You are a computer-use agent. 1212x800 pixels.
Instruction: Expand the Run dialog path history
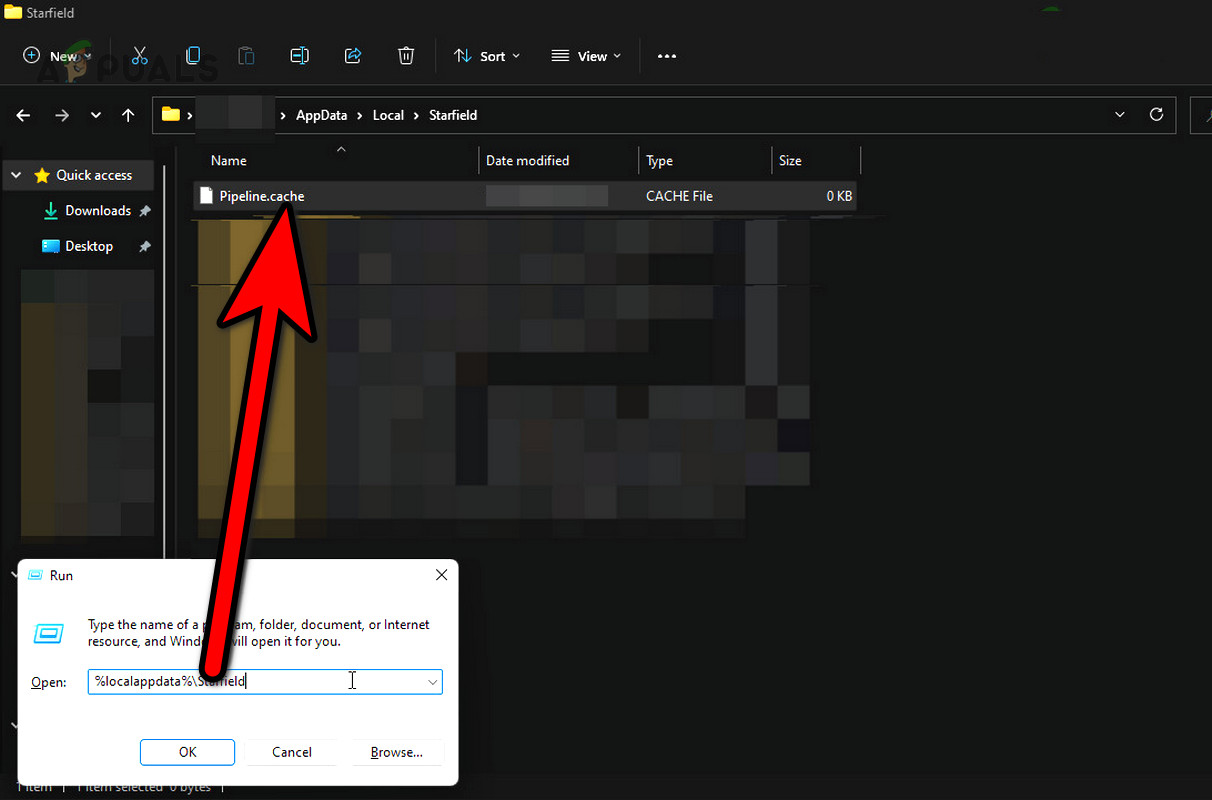click(x=432, y=681)
